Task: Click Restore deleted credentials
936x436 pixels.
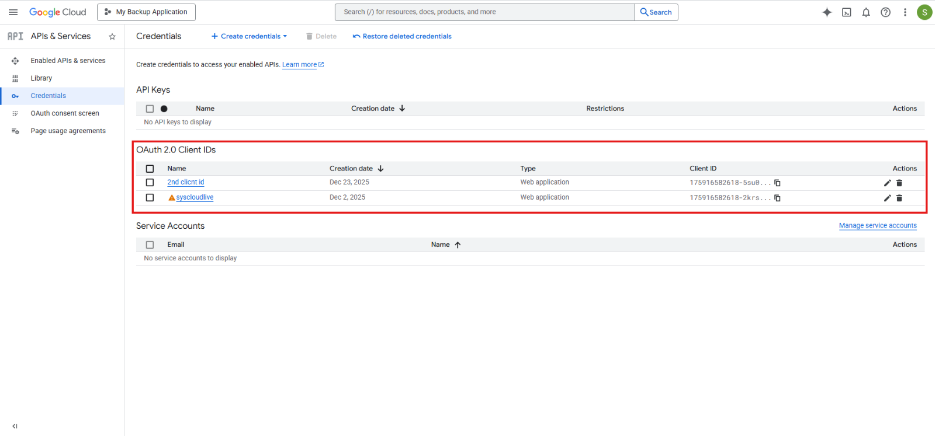Action: (x=402, y=36)
